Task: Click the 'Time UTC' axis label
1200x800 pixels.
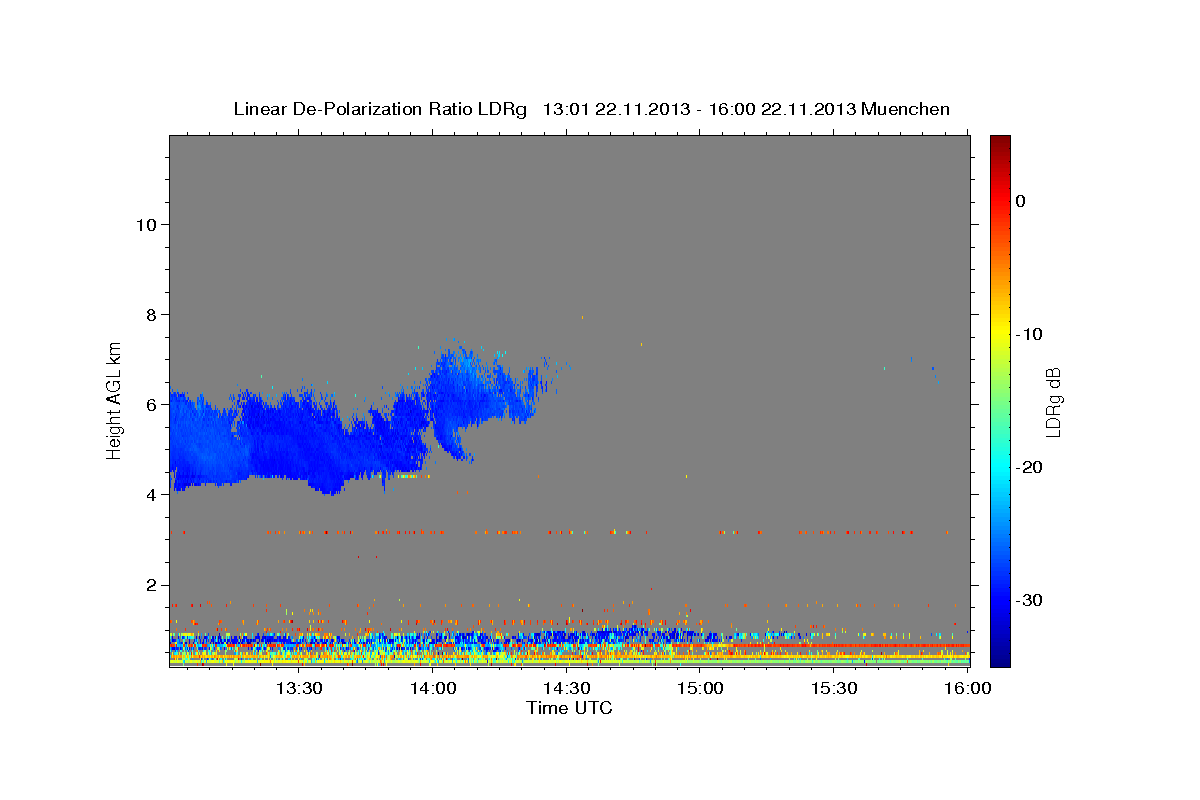Action: pyautogui.click(x=569, y=708)
